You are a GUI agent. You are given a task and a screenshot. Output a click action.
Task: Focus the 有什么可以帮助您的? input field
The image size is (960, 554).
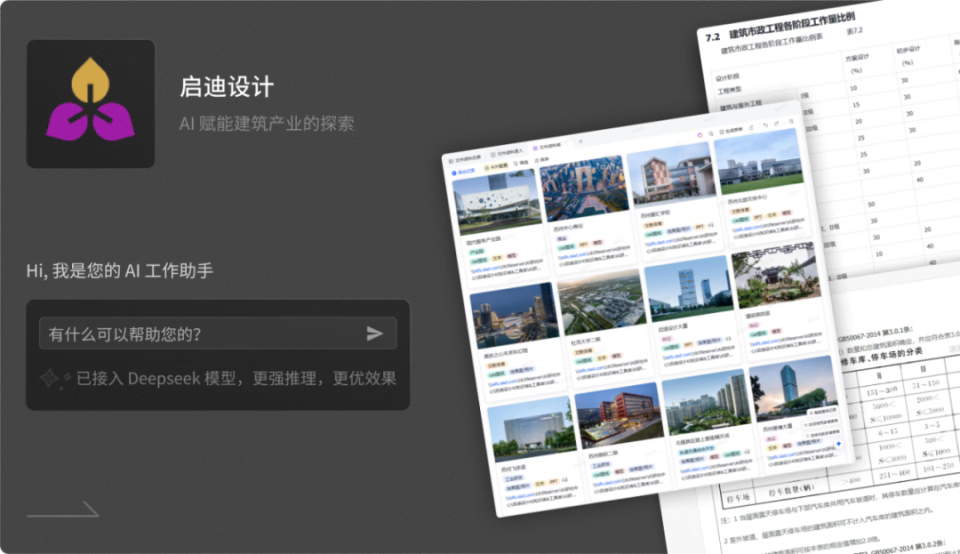(218, 334)
